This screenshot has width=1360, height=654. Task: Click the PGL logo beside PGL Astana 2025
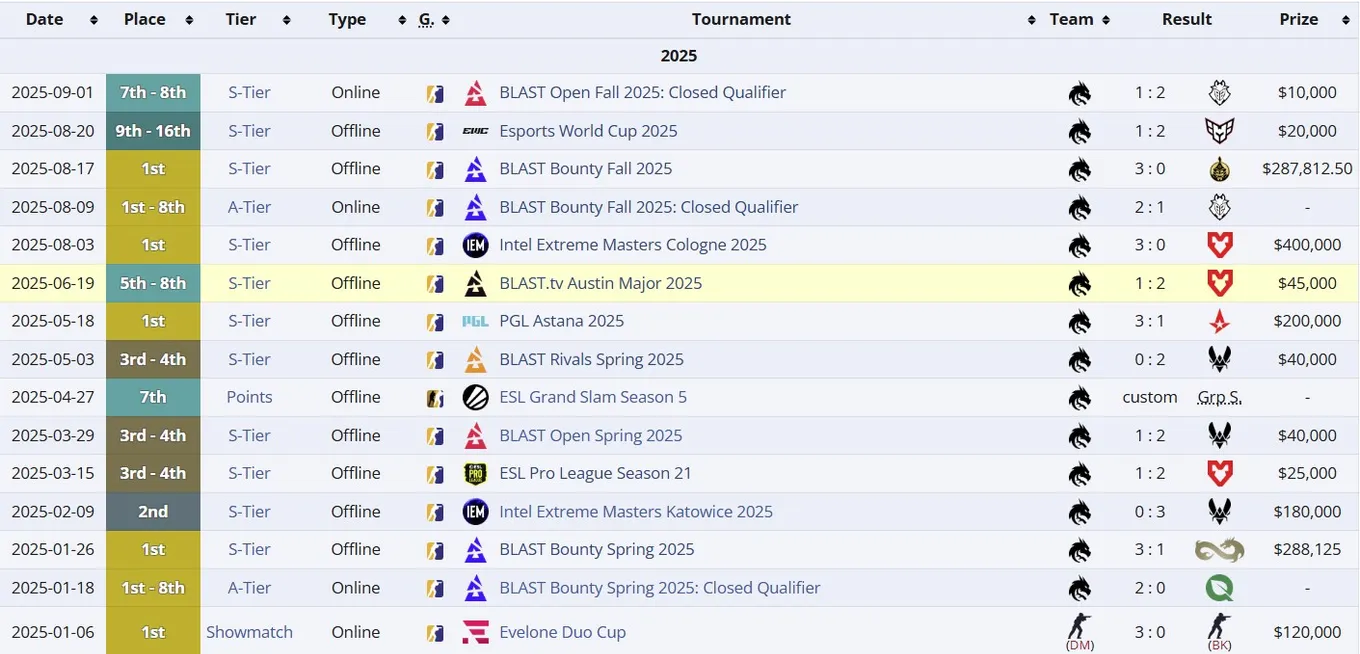(x=476, y=321)
